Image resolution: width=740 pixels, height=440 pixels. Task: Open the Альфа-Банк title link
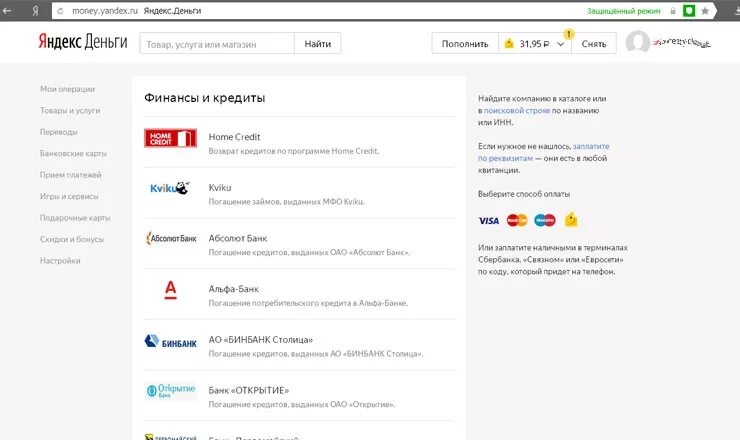(234, 289)
